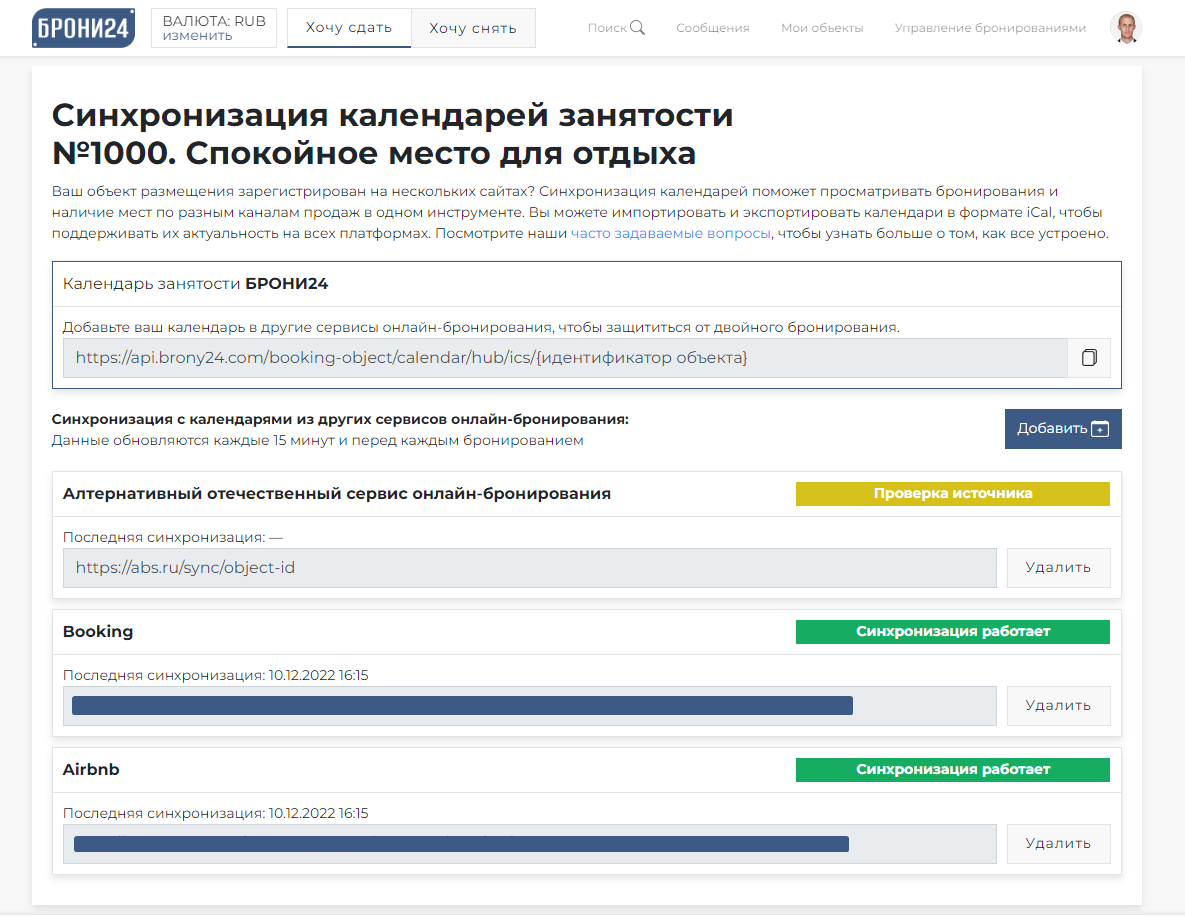The height and width of the screenshot is (916, 1185).
Task: Change currency via the изменить link
Action: point(197,36)
